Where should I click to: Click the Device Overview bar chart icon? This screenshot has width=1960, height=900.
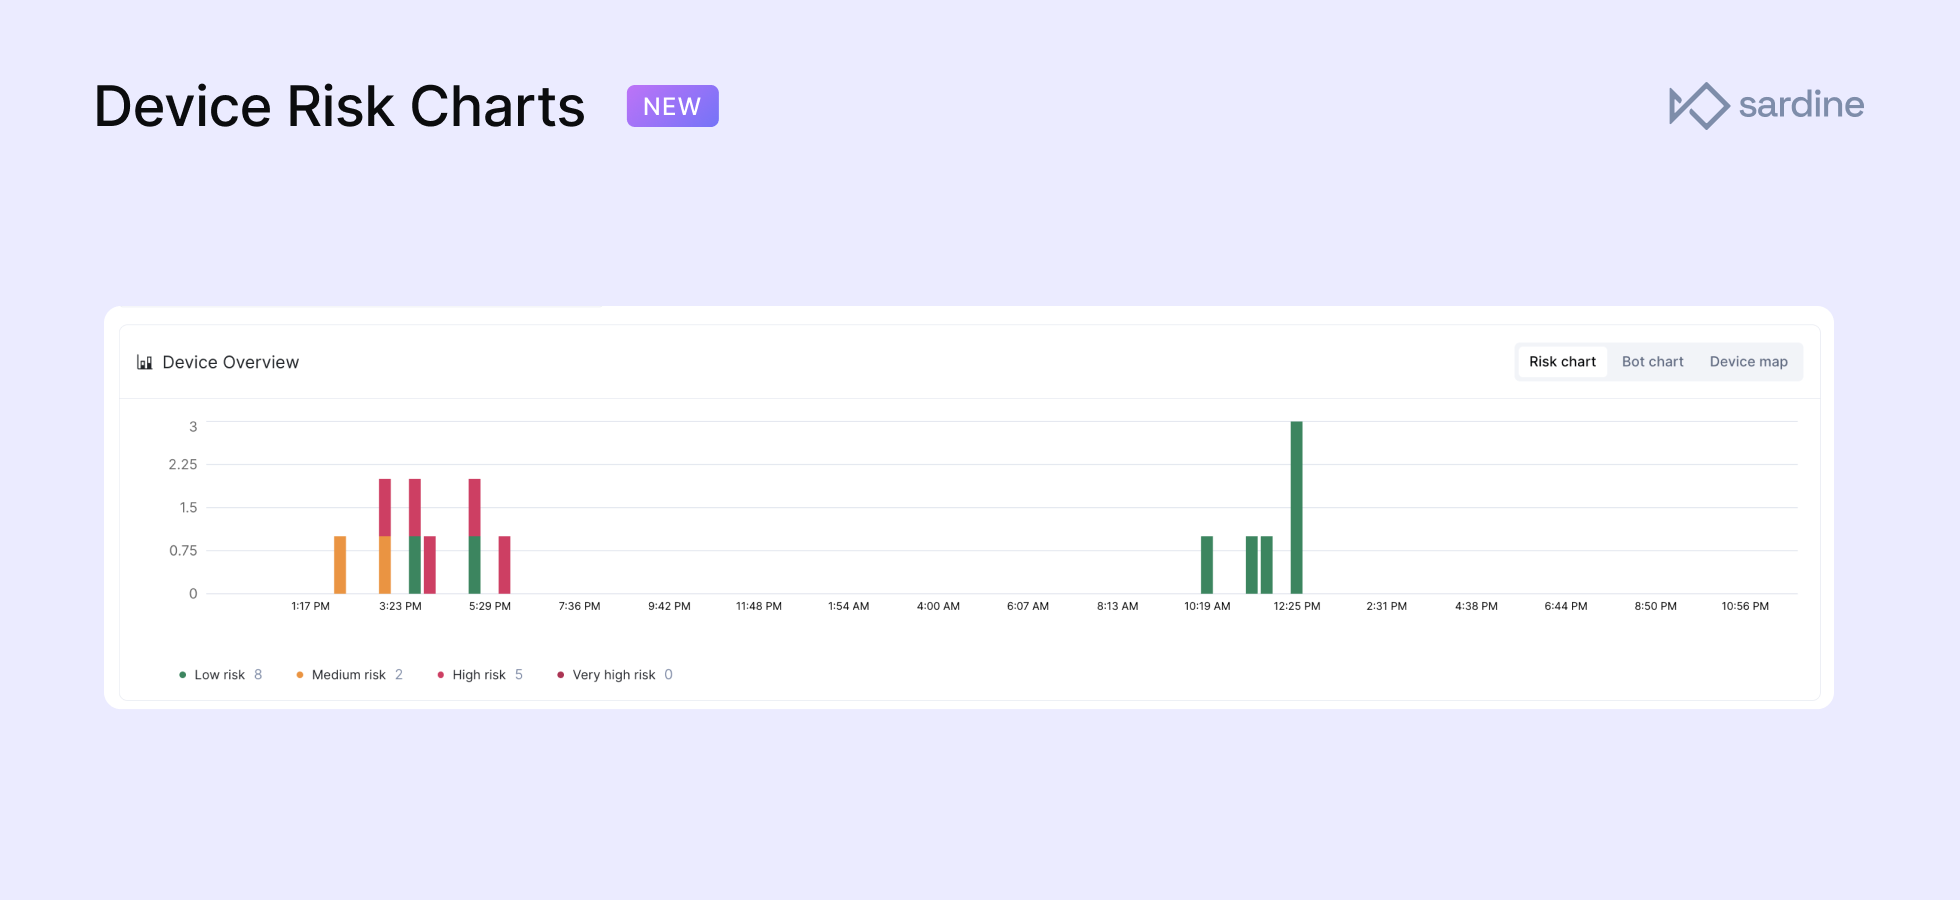[x=144, y=362]
